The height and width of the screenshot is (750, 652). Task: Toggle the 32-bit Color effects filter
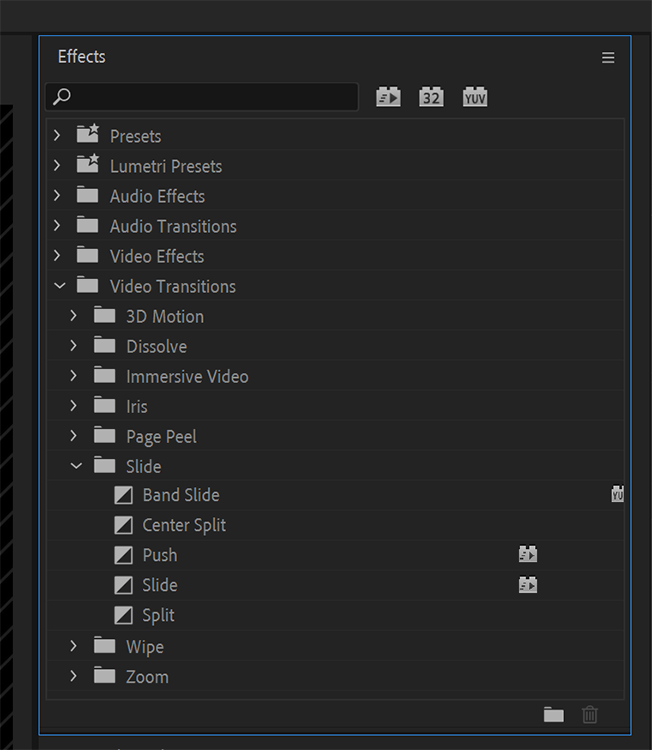click(x=431, y=97)
